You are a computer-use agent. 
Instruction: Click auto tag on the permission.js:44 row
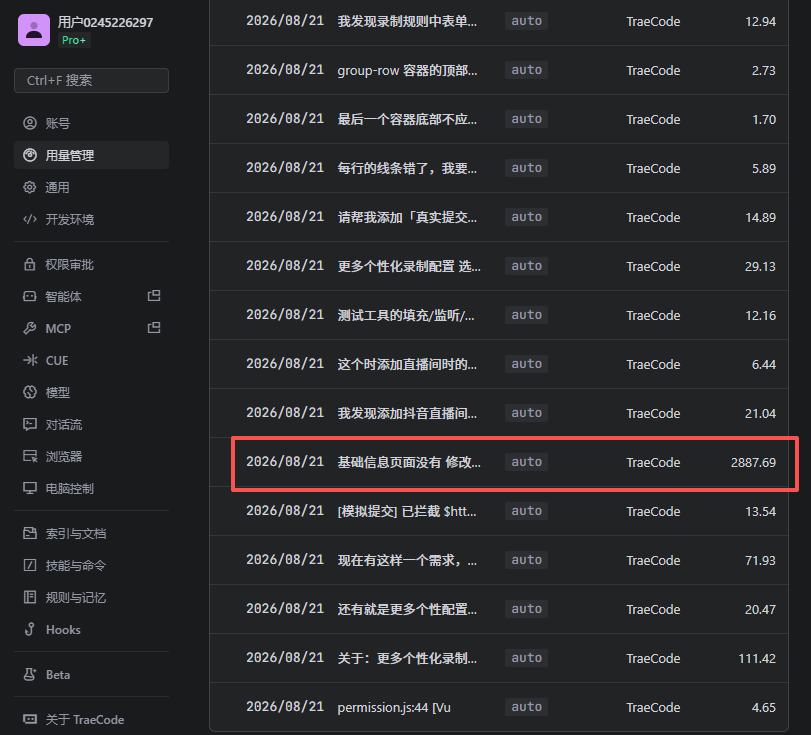tap(527, 707)
